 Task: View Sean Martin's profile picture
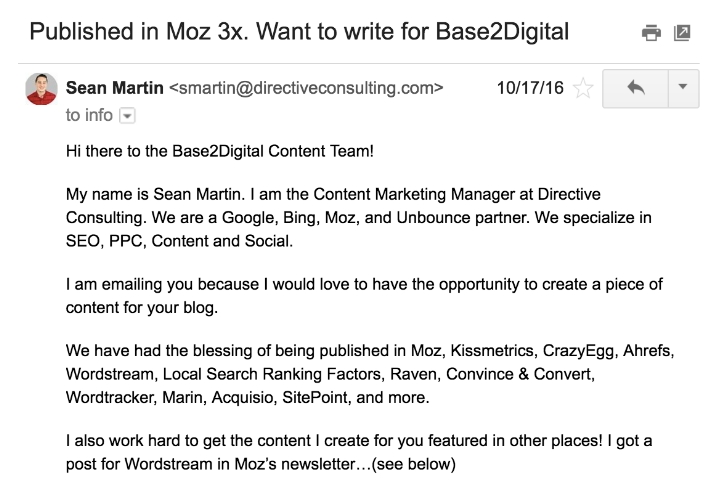[x=41, y=89]
